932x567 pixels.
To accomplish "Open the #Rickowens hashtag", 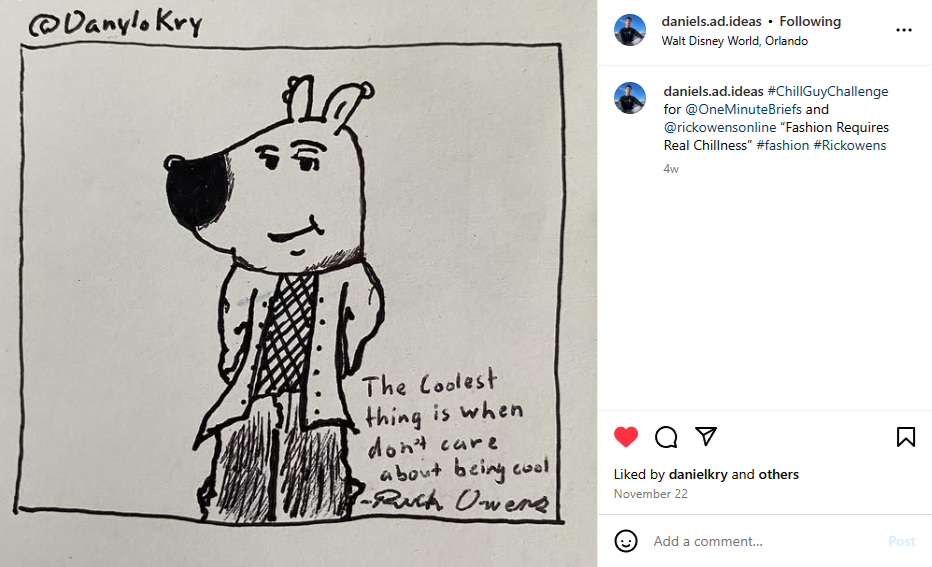I will point(849,146).
